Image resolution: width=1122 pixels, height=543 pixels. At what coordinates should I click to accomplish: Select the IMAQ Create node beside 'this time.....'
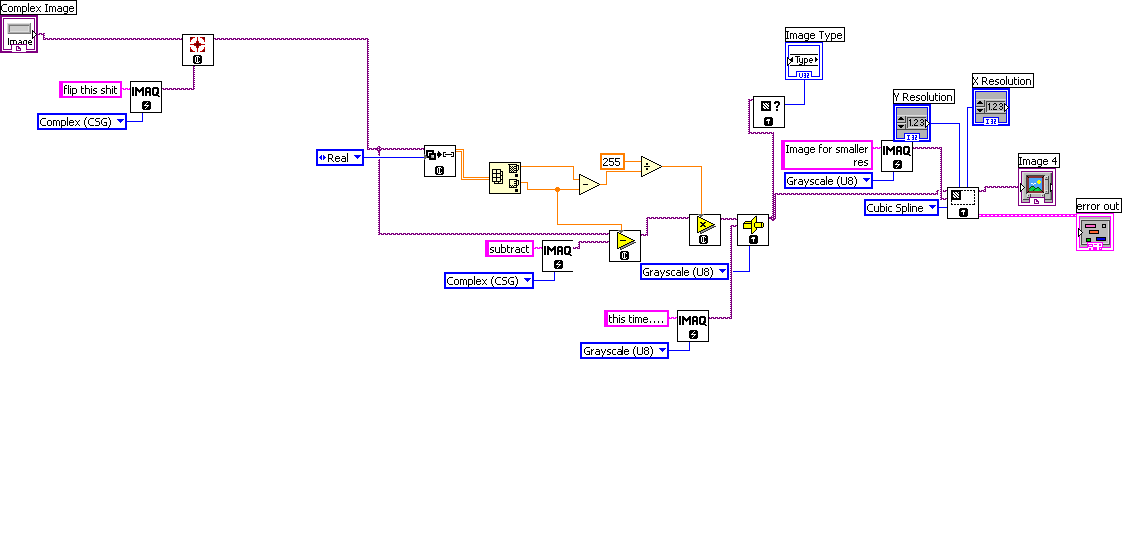click(x=692, y=326)
